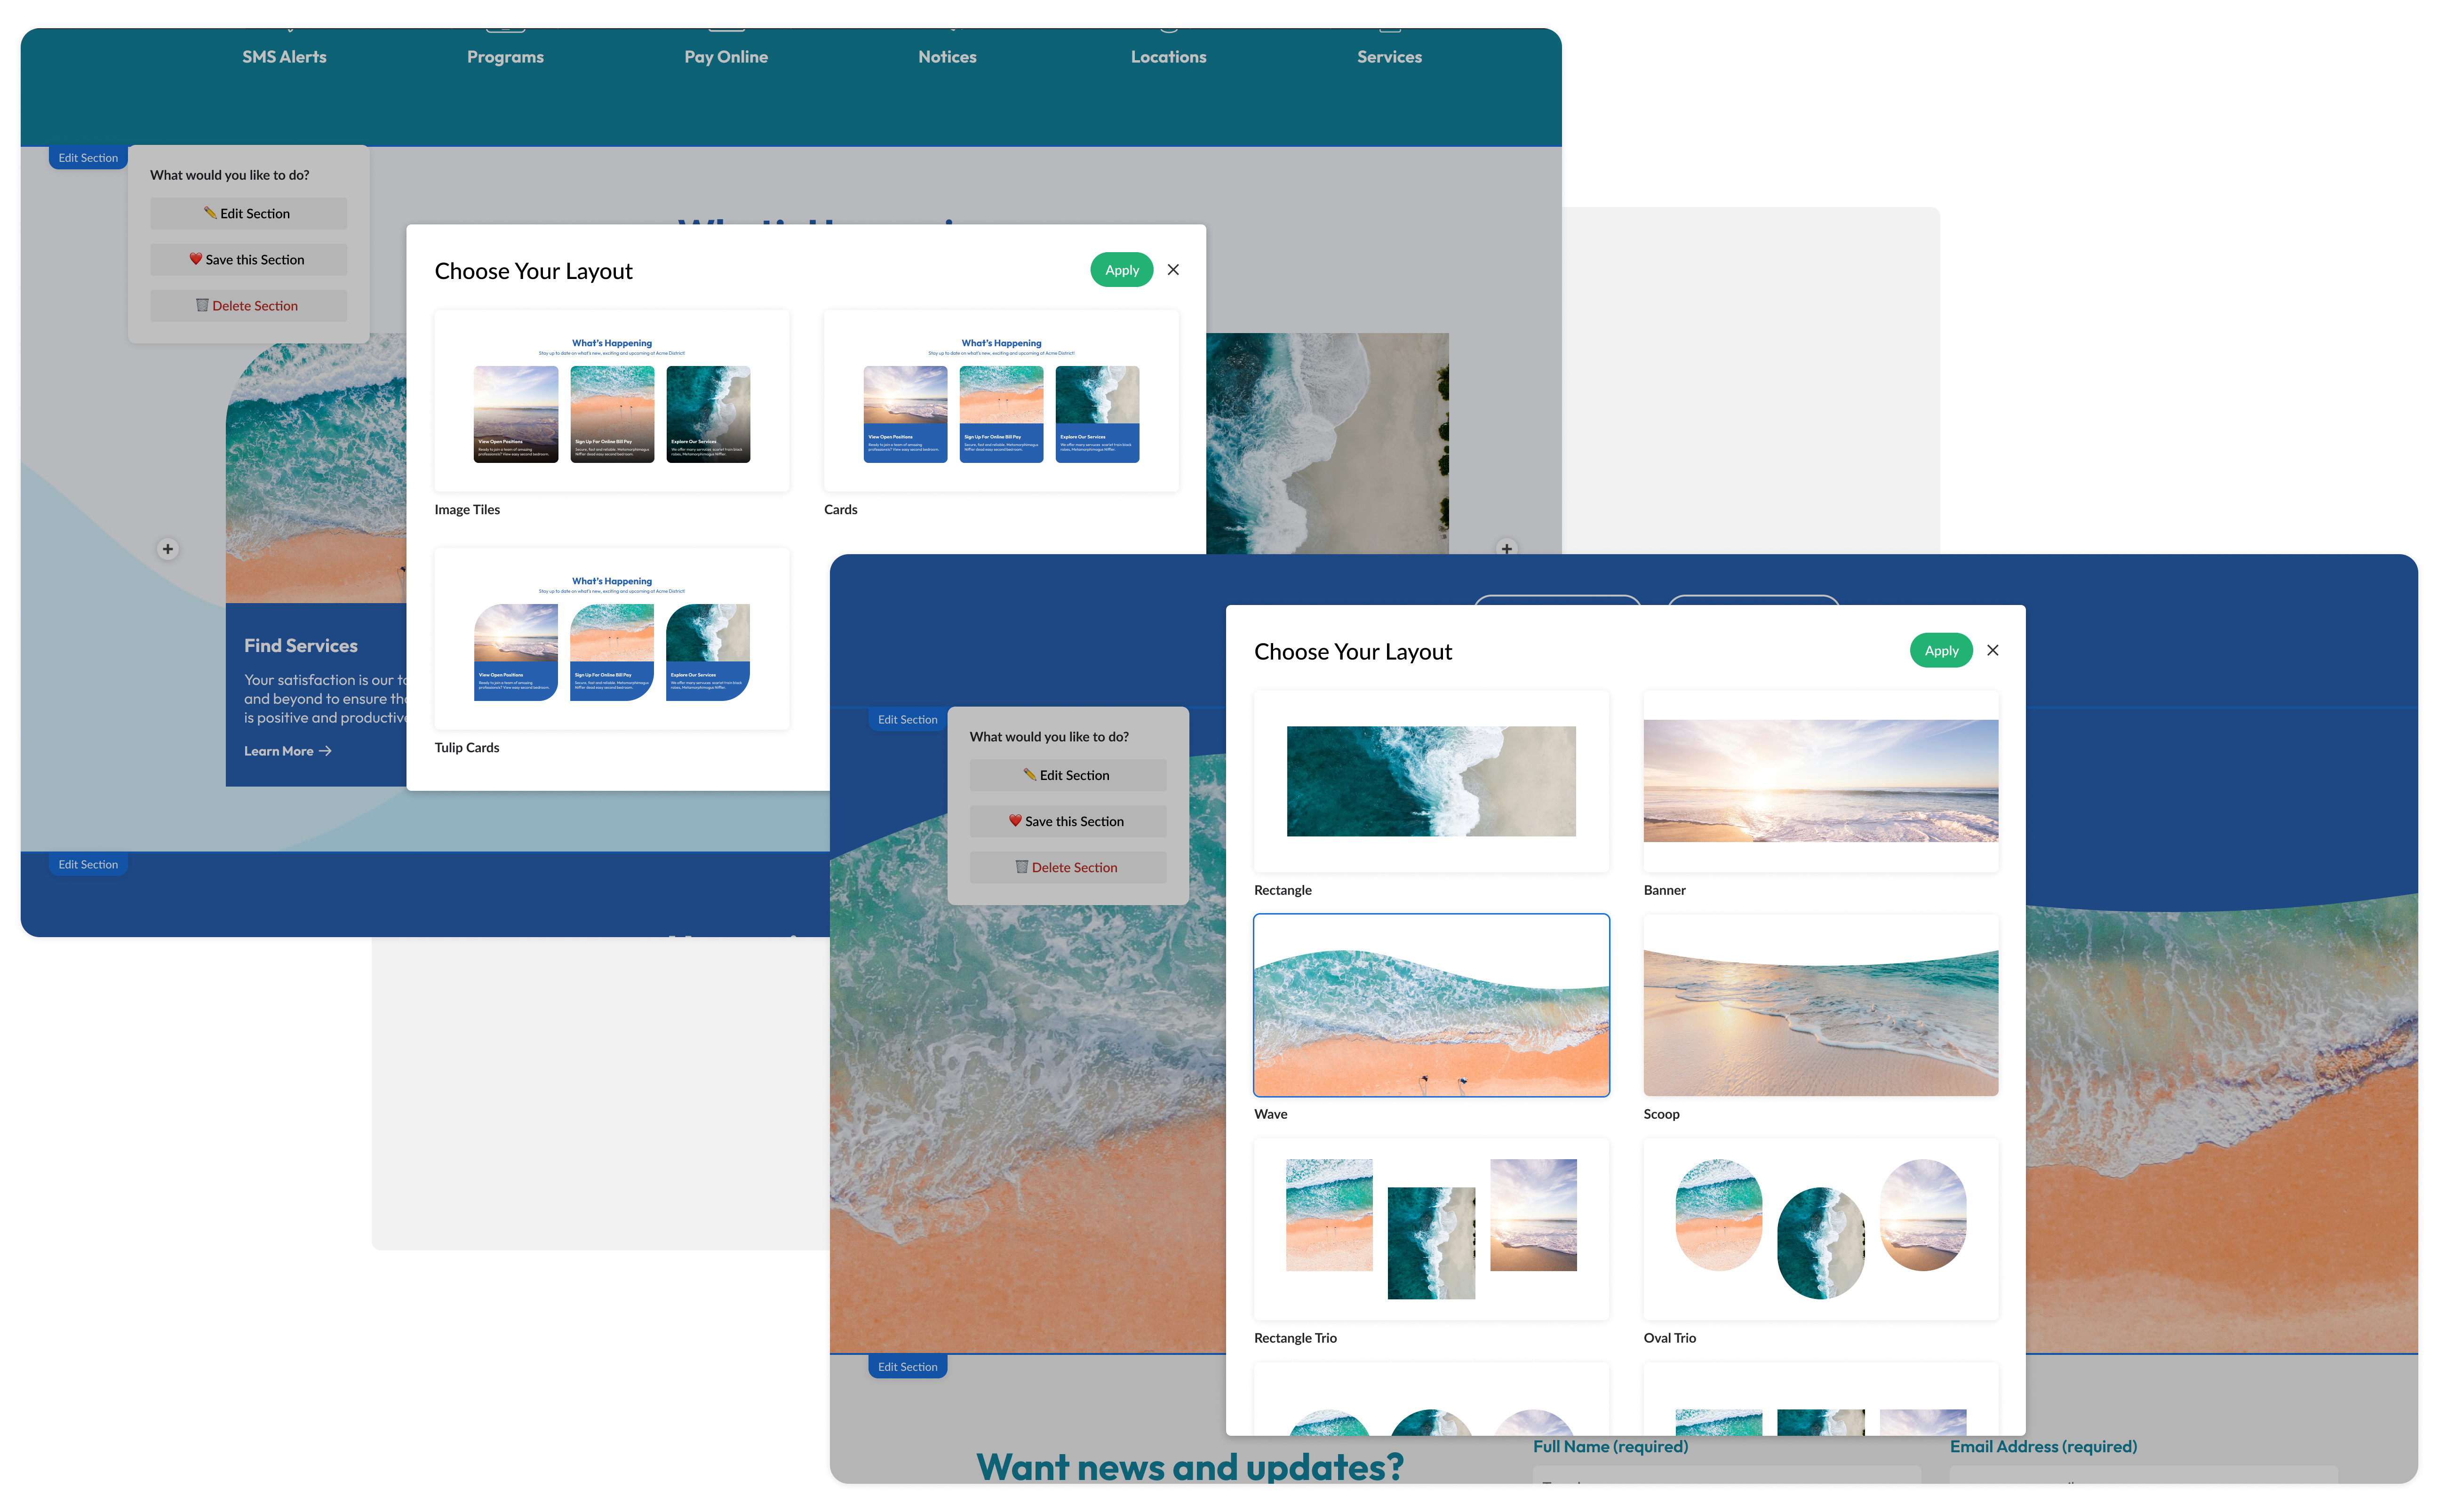Image resolution: width=2439 pixels, height=1512 pixels.
Task: Click Apply button on Choose Your Layout
Action: [x=1939, y=650]
